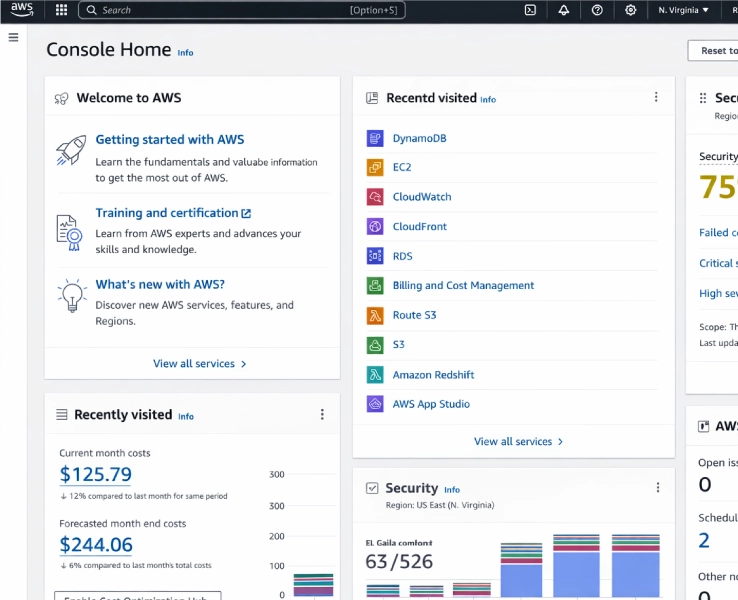Viewport: 738px width, 600px height.
Task: Open the DynamoDB text link
Action: (x=419, y=138)
